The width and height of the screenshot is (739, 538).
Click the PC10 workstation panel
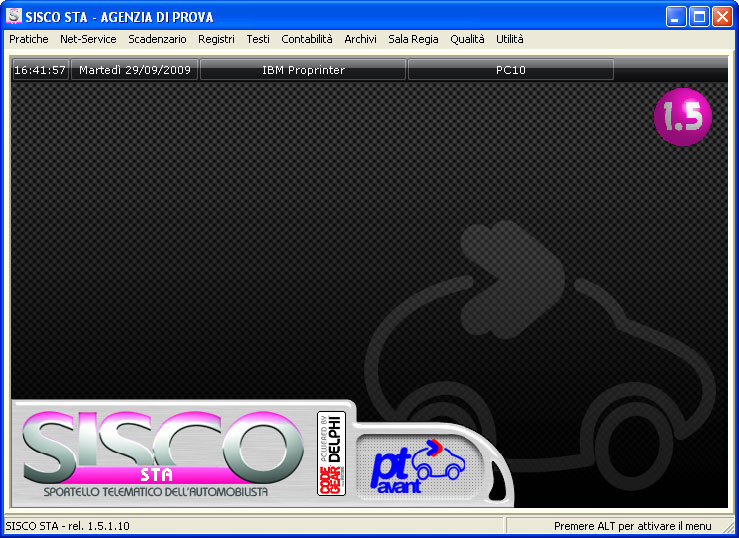click(510, 70)
